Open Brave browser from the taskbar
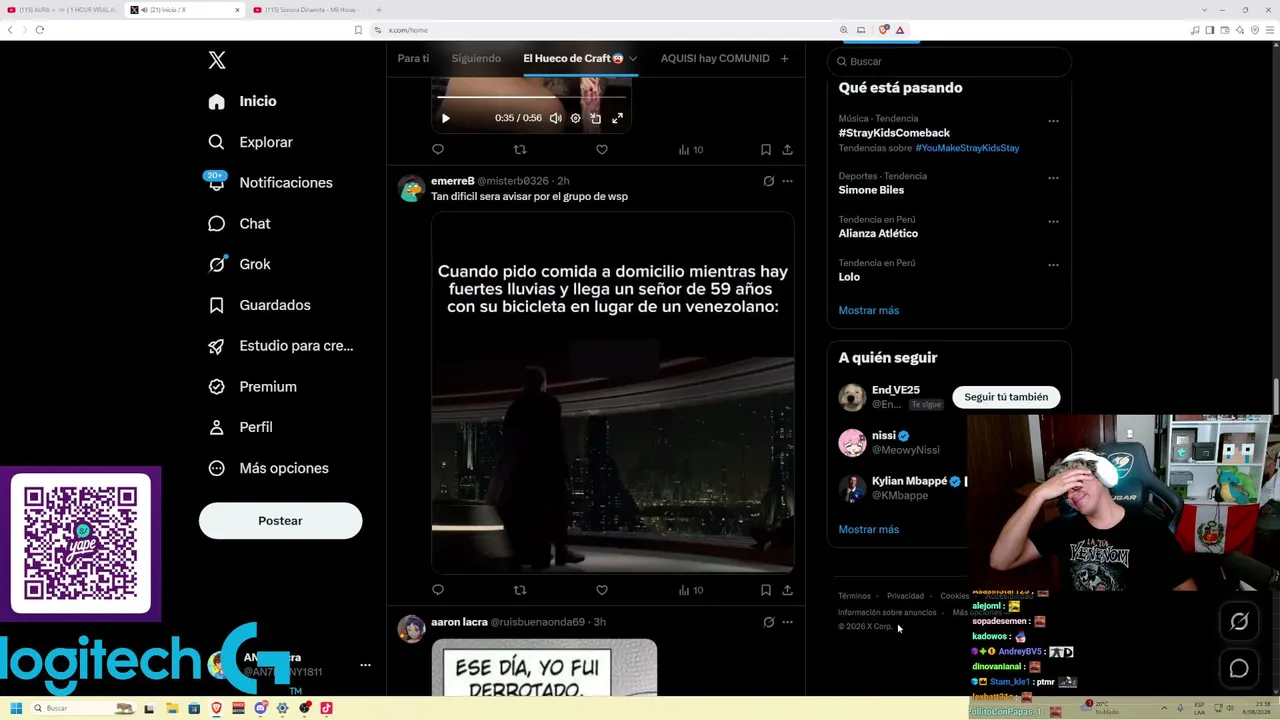This screenshot has width=1280, height=720. [x=217, y=708]
